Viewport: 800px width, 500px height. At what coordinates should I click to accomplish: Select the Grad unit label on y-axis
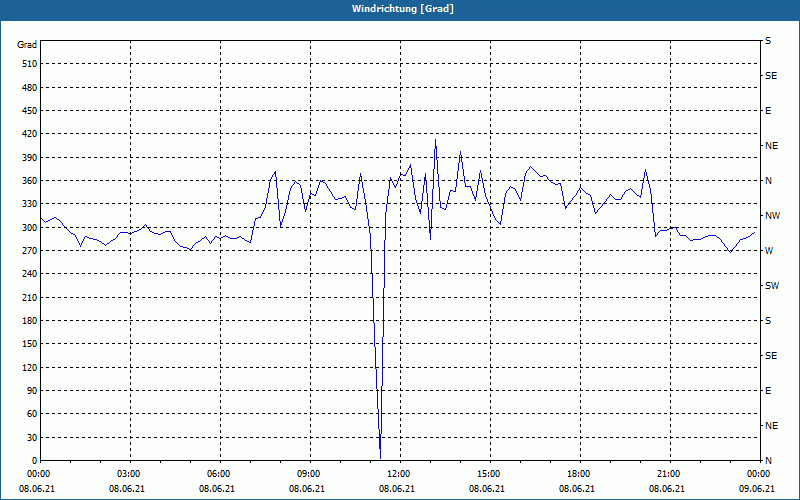[27, 45]
